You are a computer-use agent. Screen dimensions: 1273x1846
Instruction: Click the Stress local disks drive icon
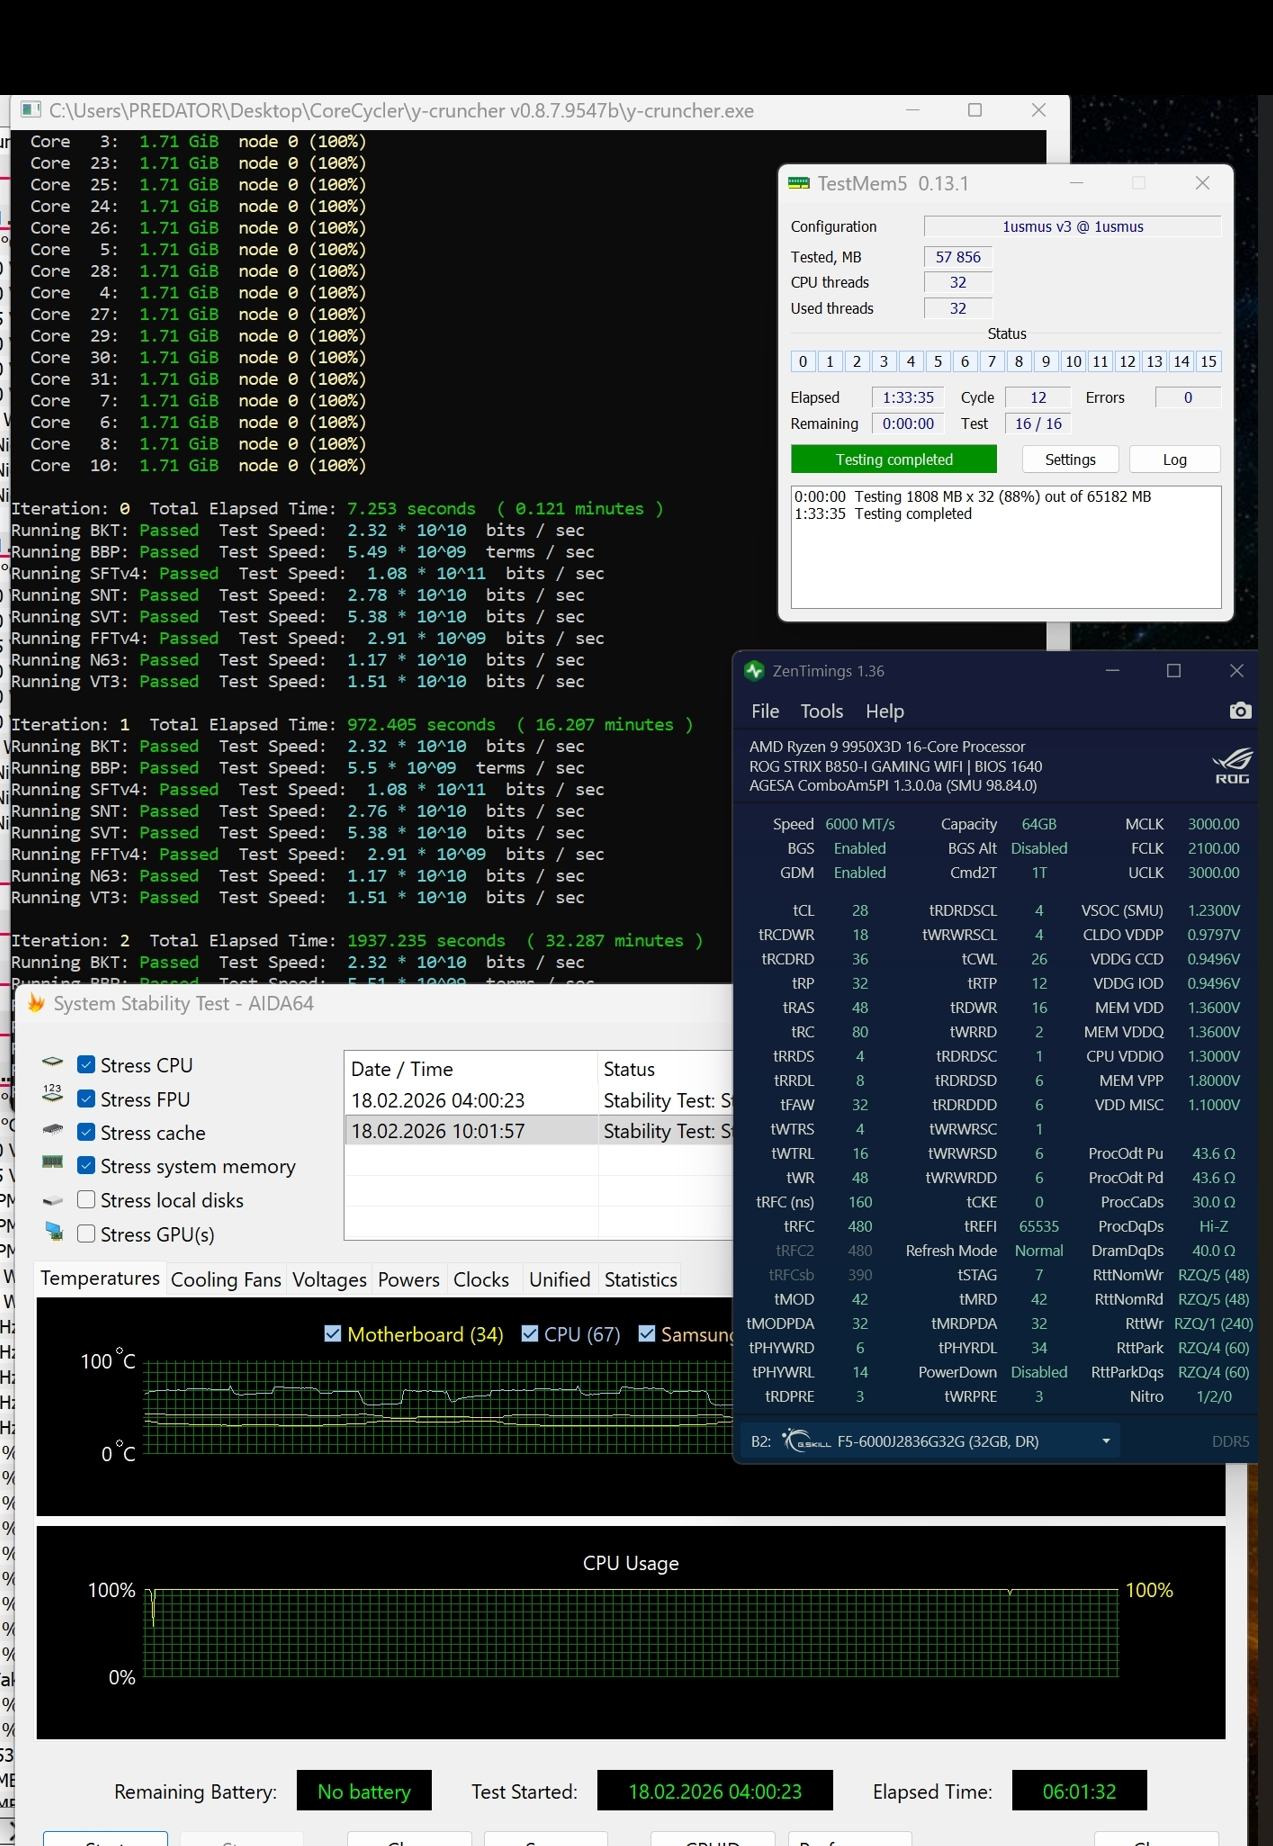(x=53, y=1200)
